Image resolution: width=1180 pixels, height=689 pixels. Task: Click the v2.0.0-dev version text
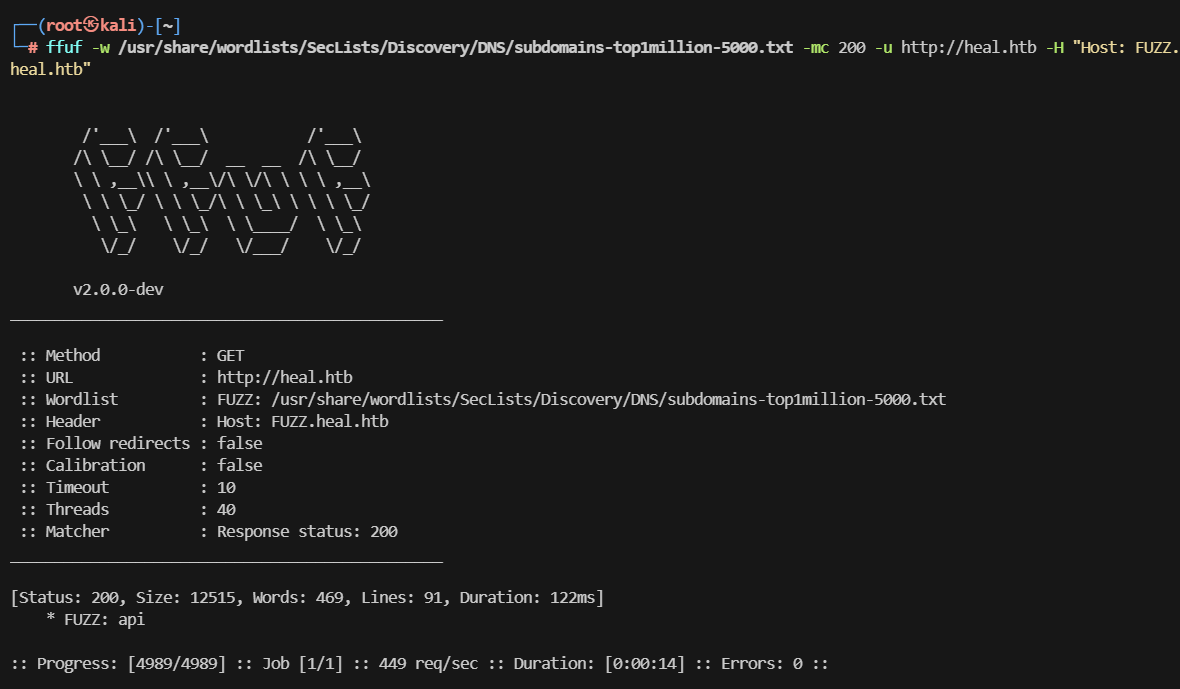click(x=119, y=290)
